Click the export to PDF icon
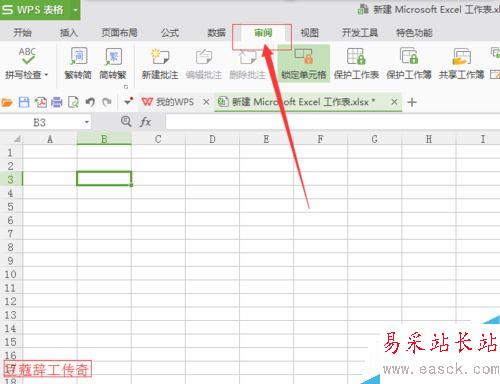500x384 pixels. (41, 102)
